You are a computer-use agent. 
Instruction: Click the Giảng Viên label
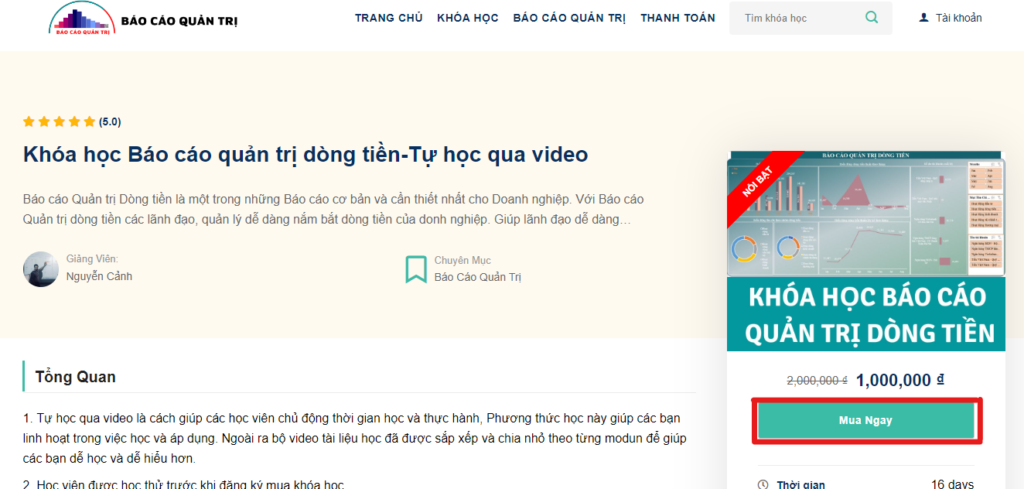(92, 259)
